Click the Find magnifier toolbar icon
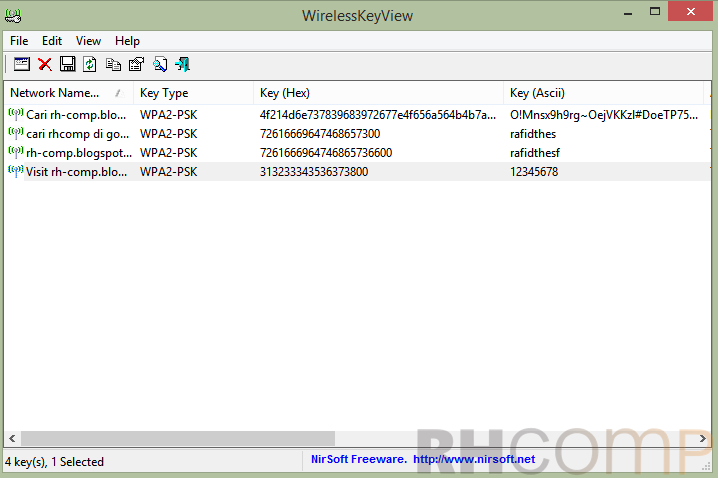 click(x=160, y=64)
